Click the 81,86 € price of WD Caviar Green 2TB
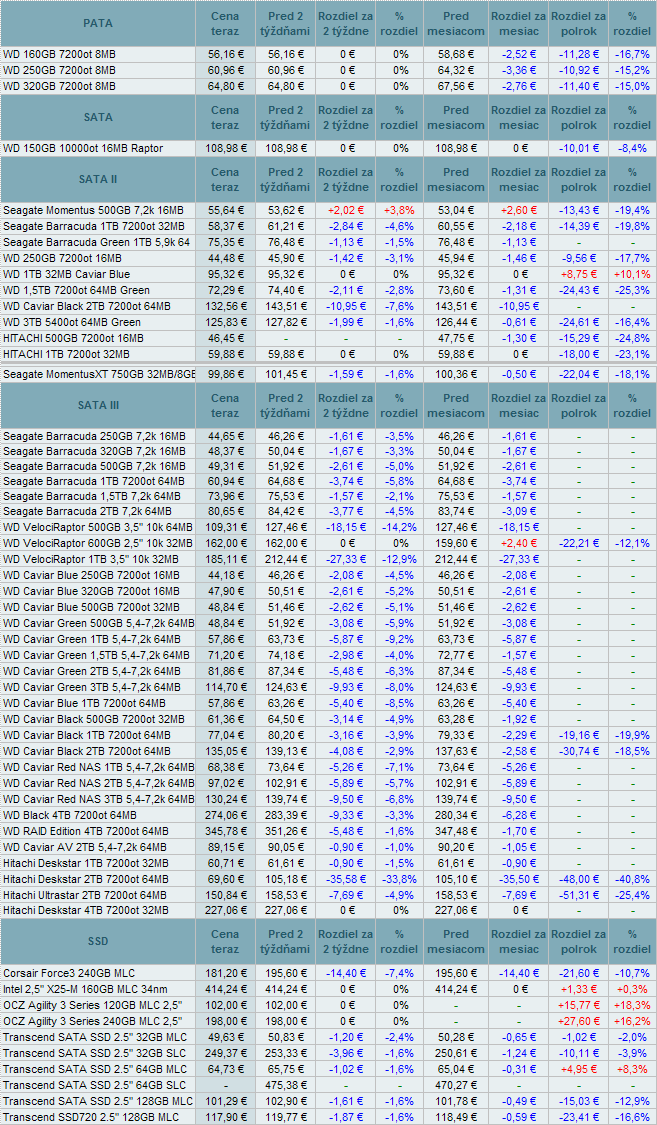657x1125 pixels. pyautogui.click(x=226, y=672)
